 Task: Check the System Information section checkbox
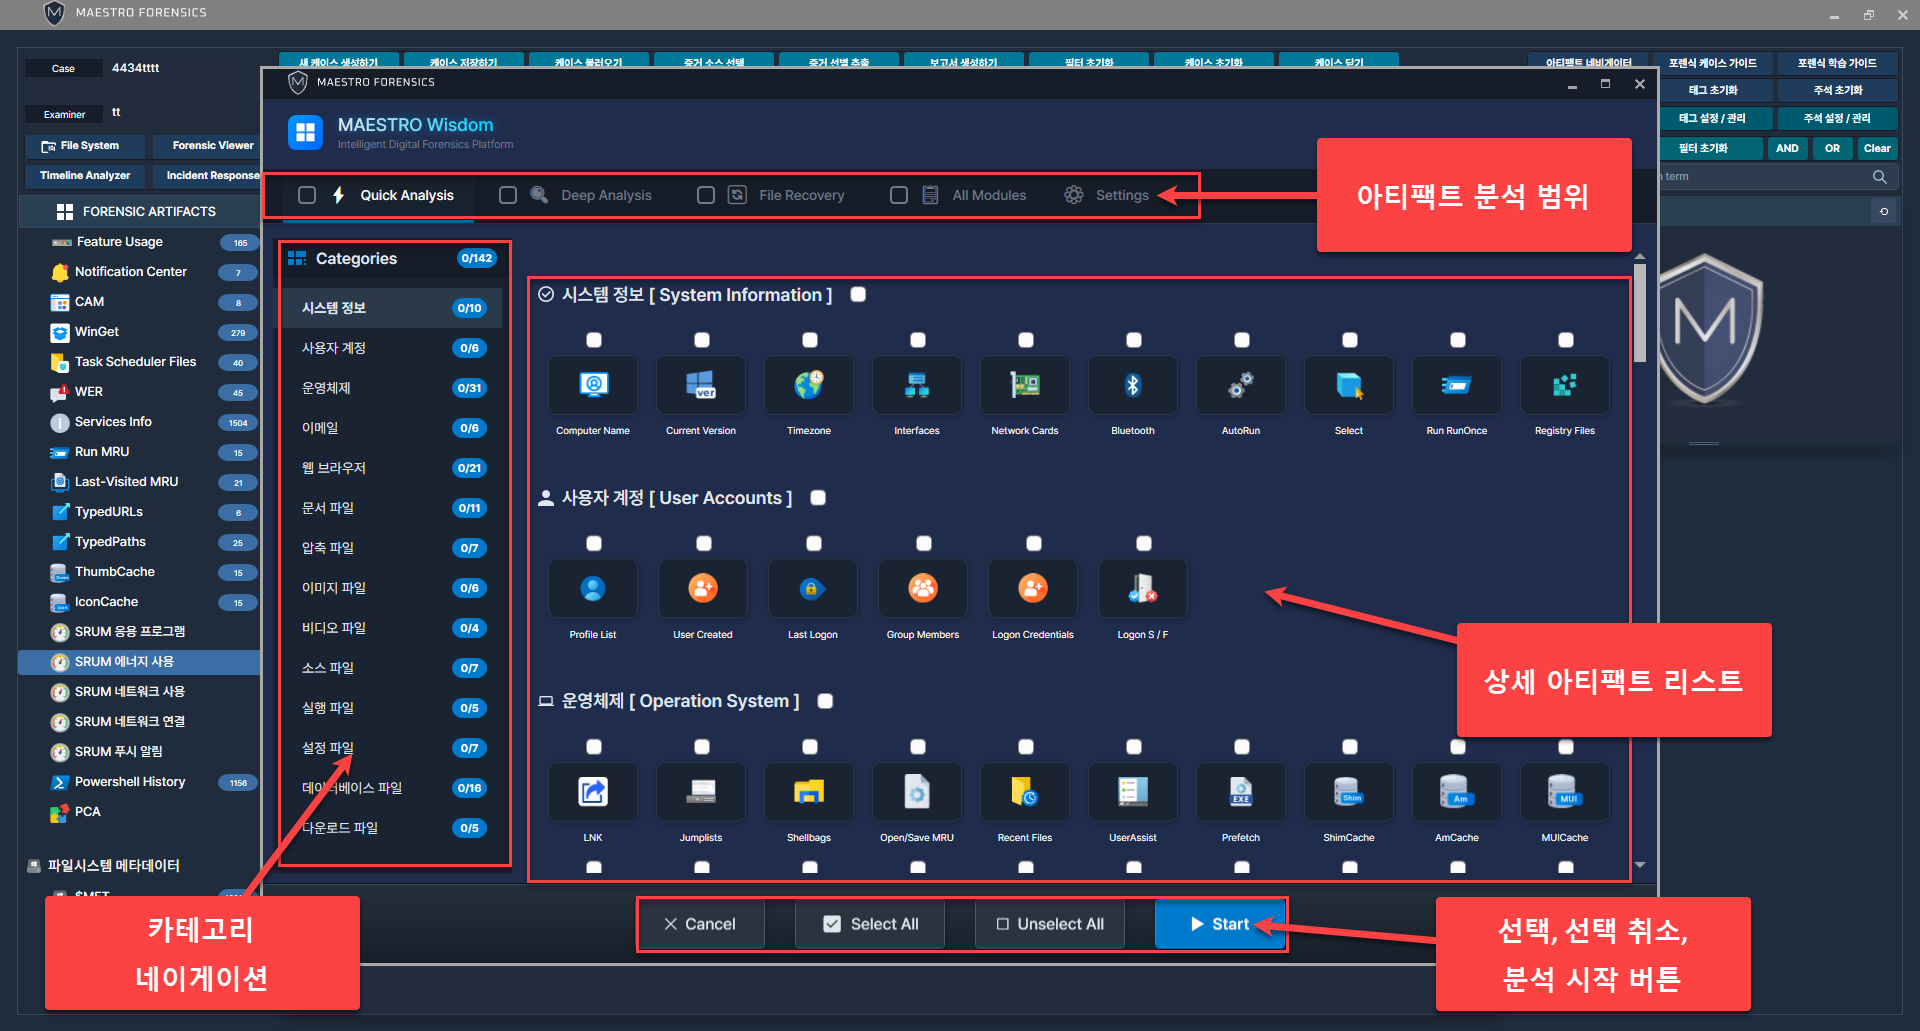(x=858, y=295)
